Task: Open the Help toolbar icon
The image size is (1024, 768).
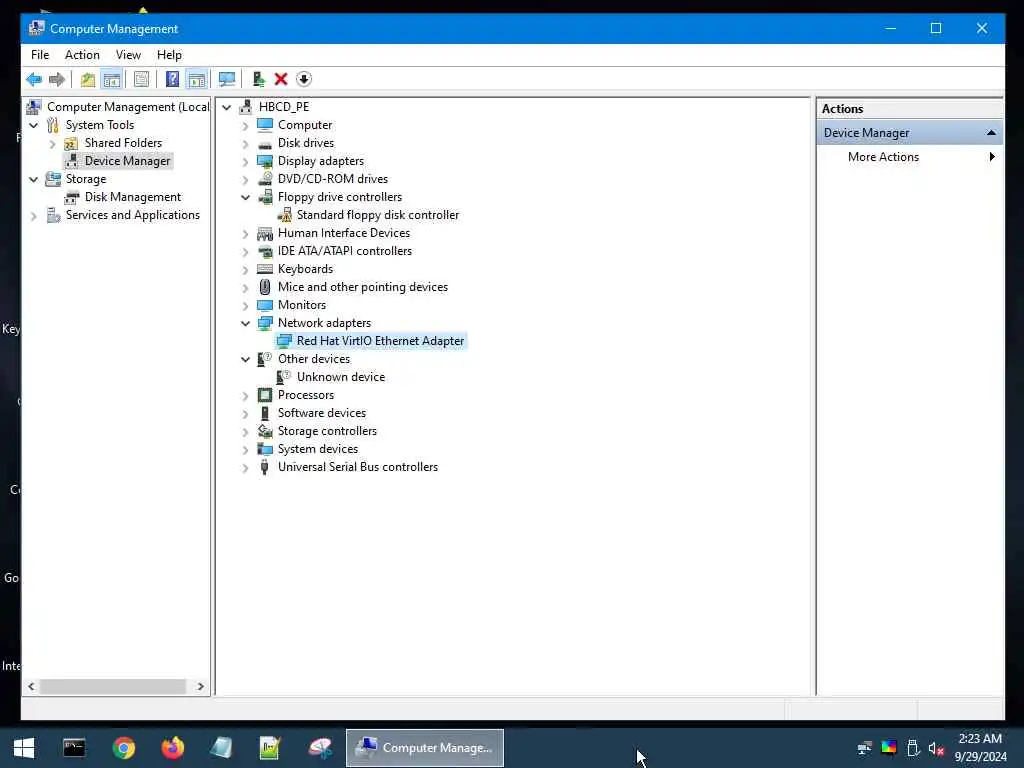Action: (172, 80)
